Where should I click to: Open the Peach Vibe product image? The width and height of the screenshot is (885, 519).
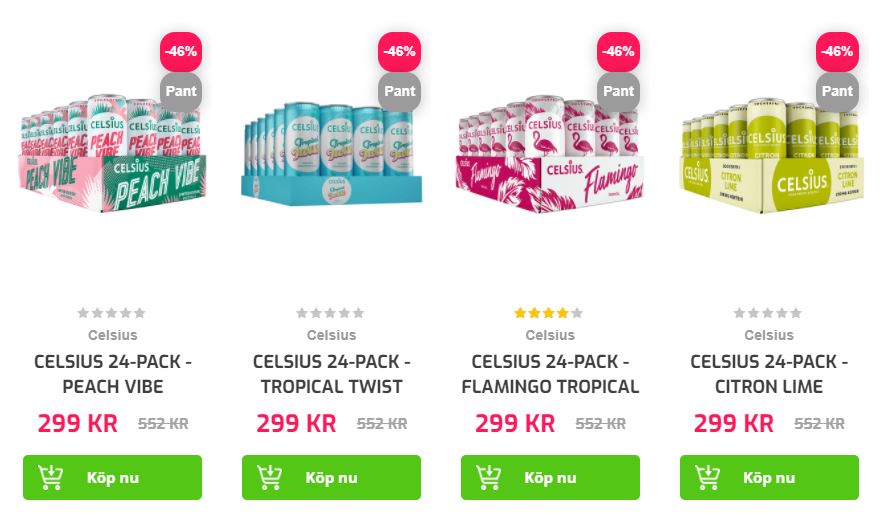112,153
